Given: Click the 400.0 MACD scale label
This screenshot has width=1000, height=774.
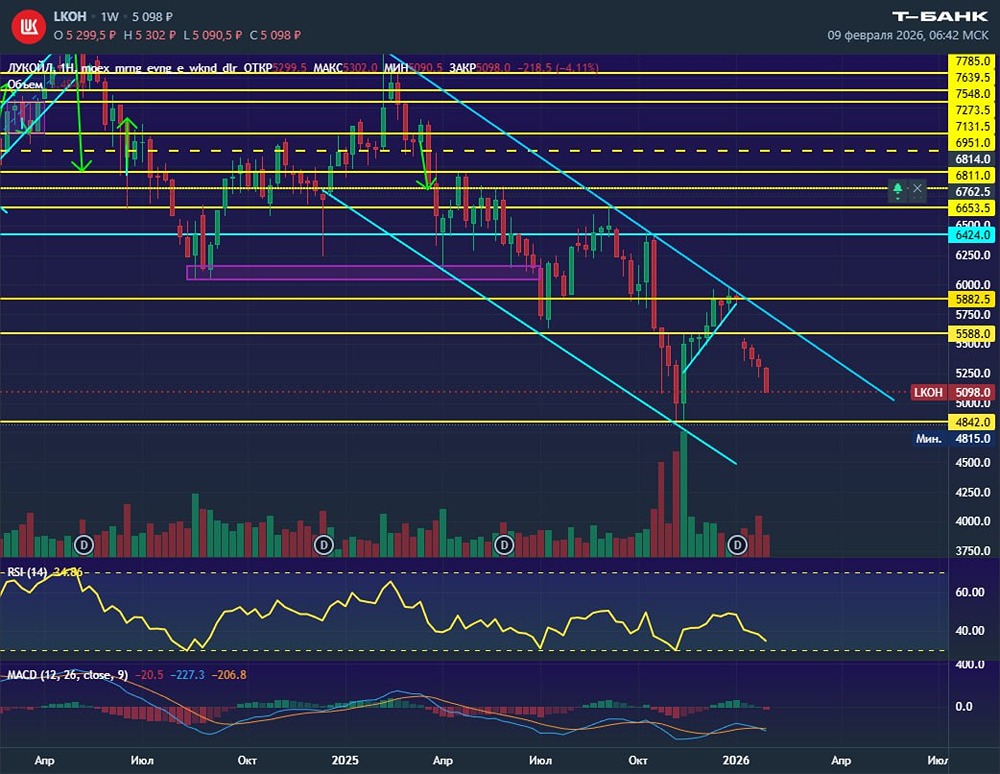Looking at the screenshot, I should [970, 664].
